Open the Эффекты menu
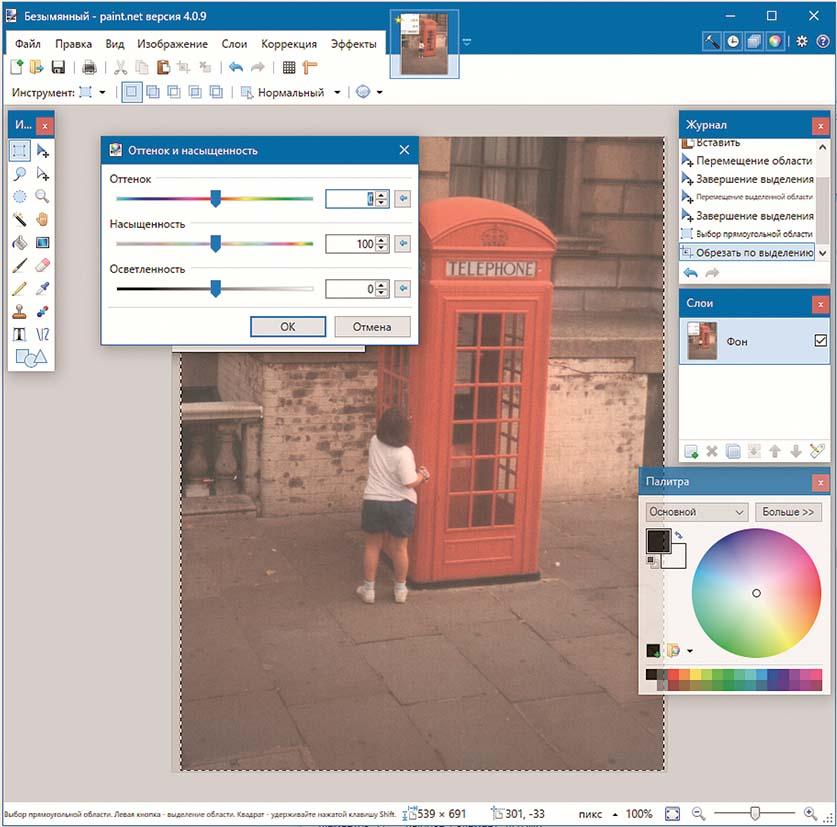Image resolution: width=837 pixels, height=827 pixels. pos(353,44)
